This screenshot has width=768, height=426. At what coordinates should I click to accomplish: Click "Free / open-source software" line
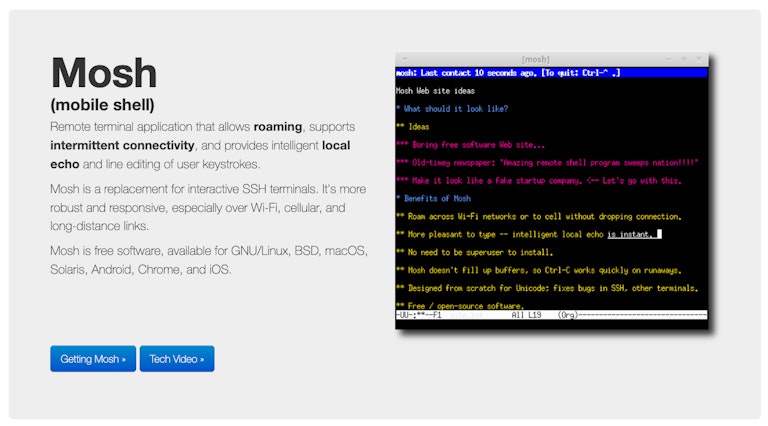460,306
